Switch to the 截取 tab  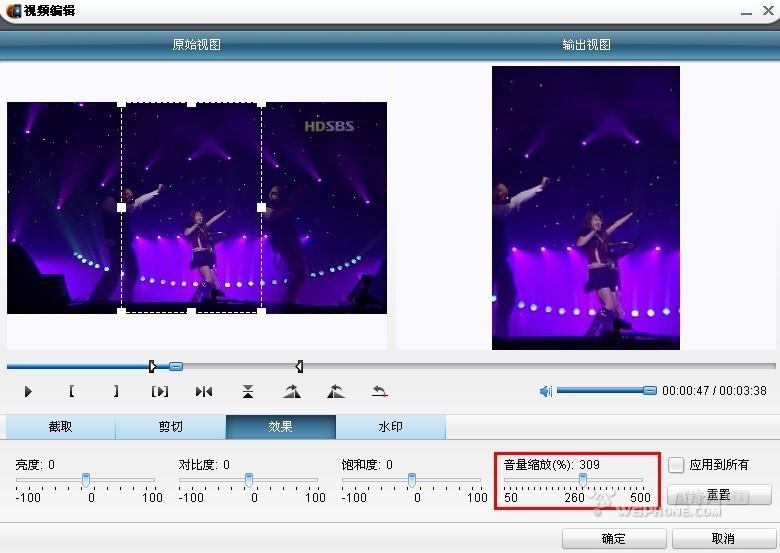point(61,427)
